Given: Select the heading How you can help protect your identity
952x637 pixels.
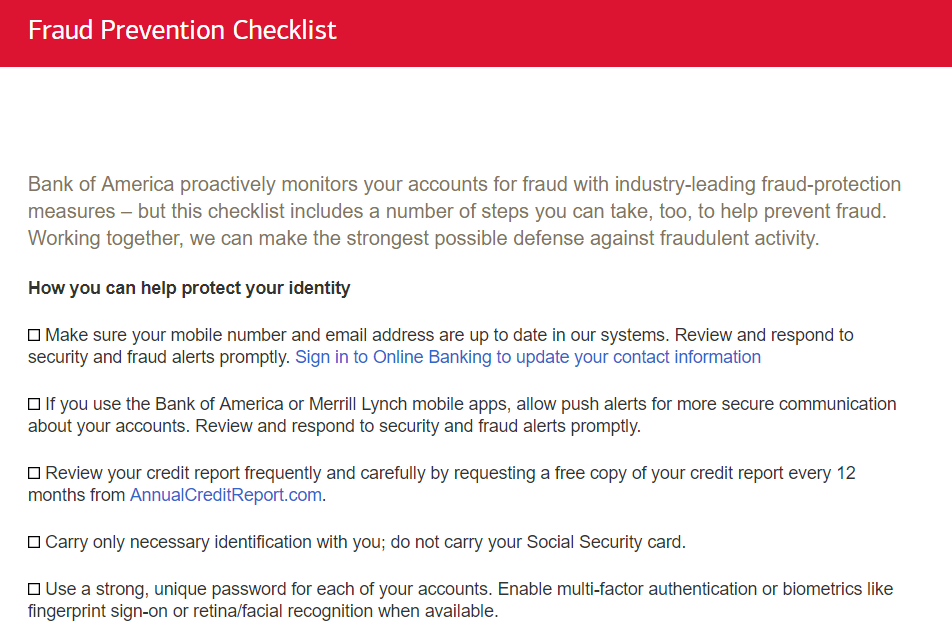Looking at the screenshot, I should (x=189, y=288).
